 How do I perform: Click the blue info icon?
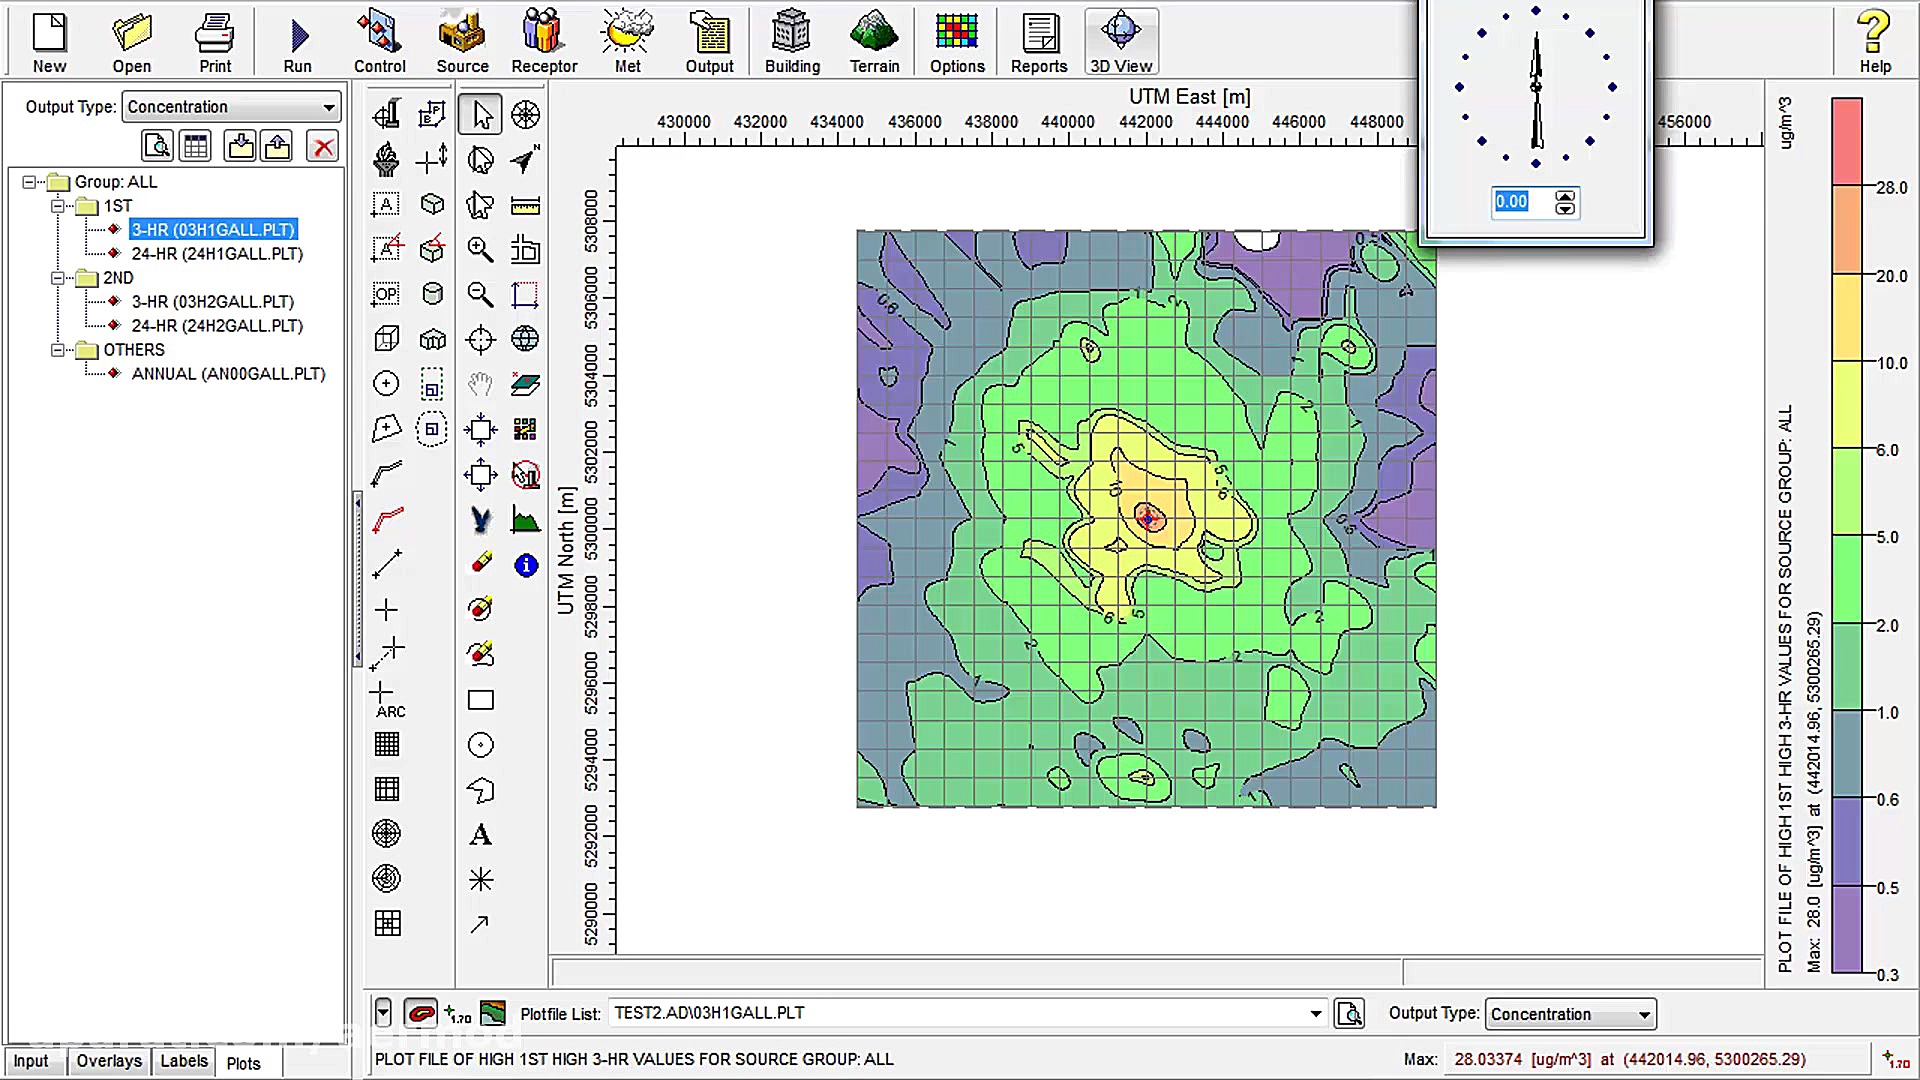526,566
